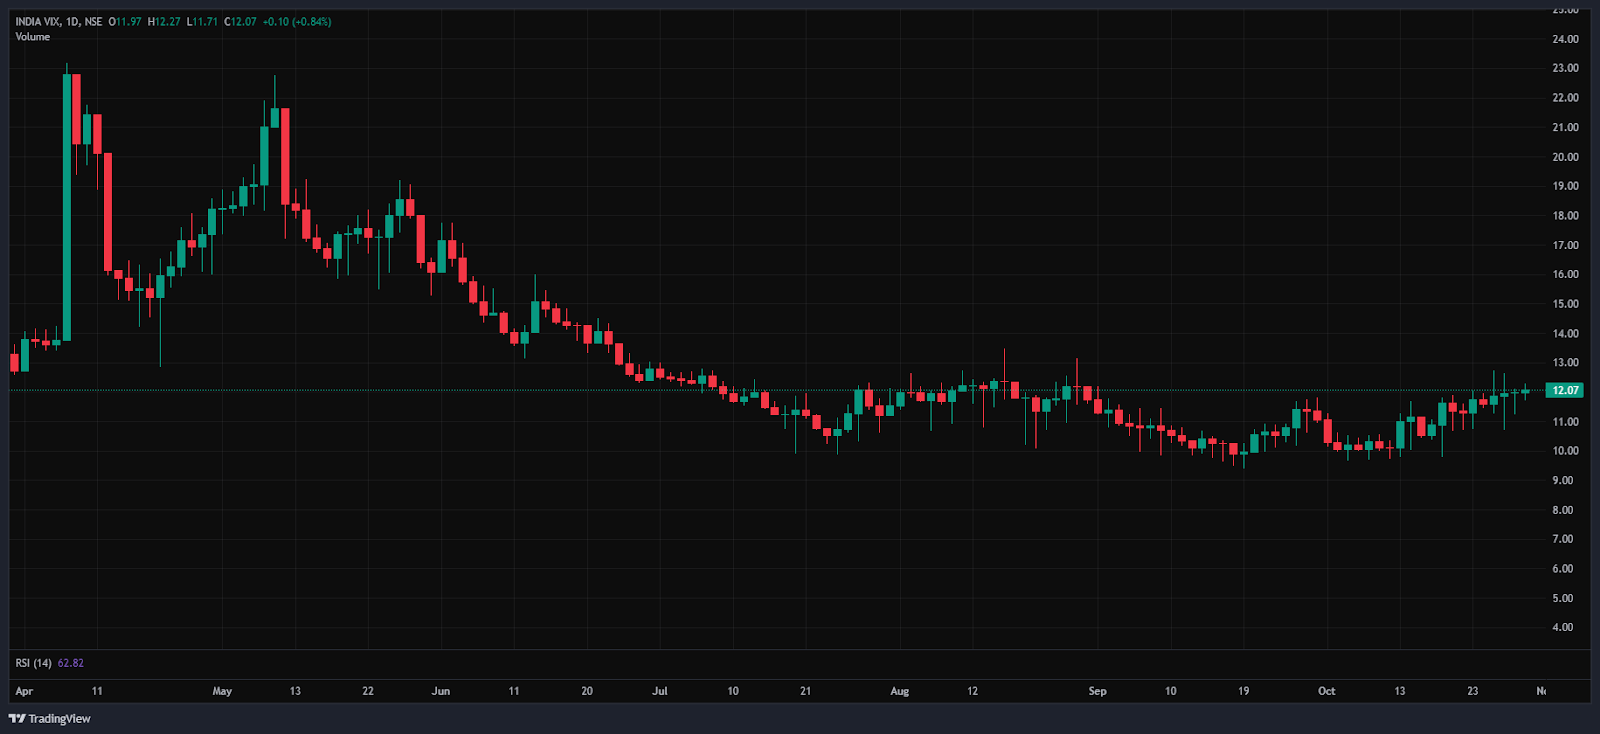Click the Oct label on time axis
Screen dimensions: 1600x734
(1326, 691)
